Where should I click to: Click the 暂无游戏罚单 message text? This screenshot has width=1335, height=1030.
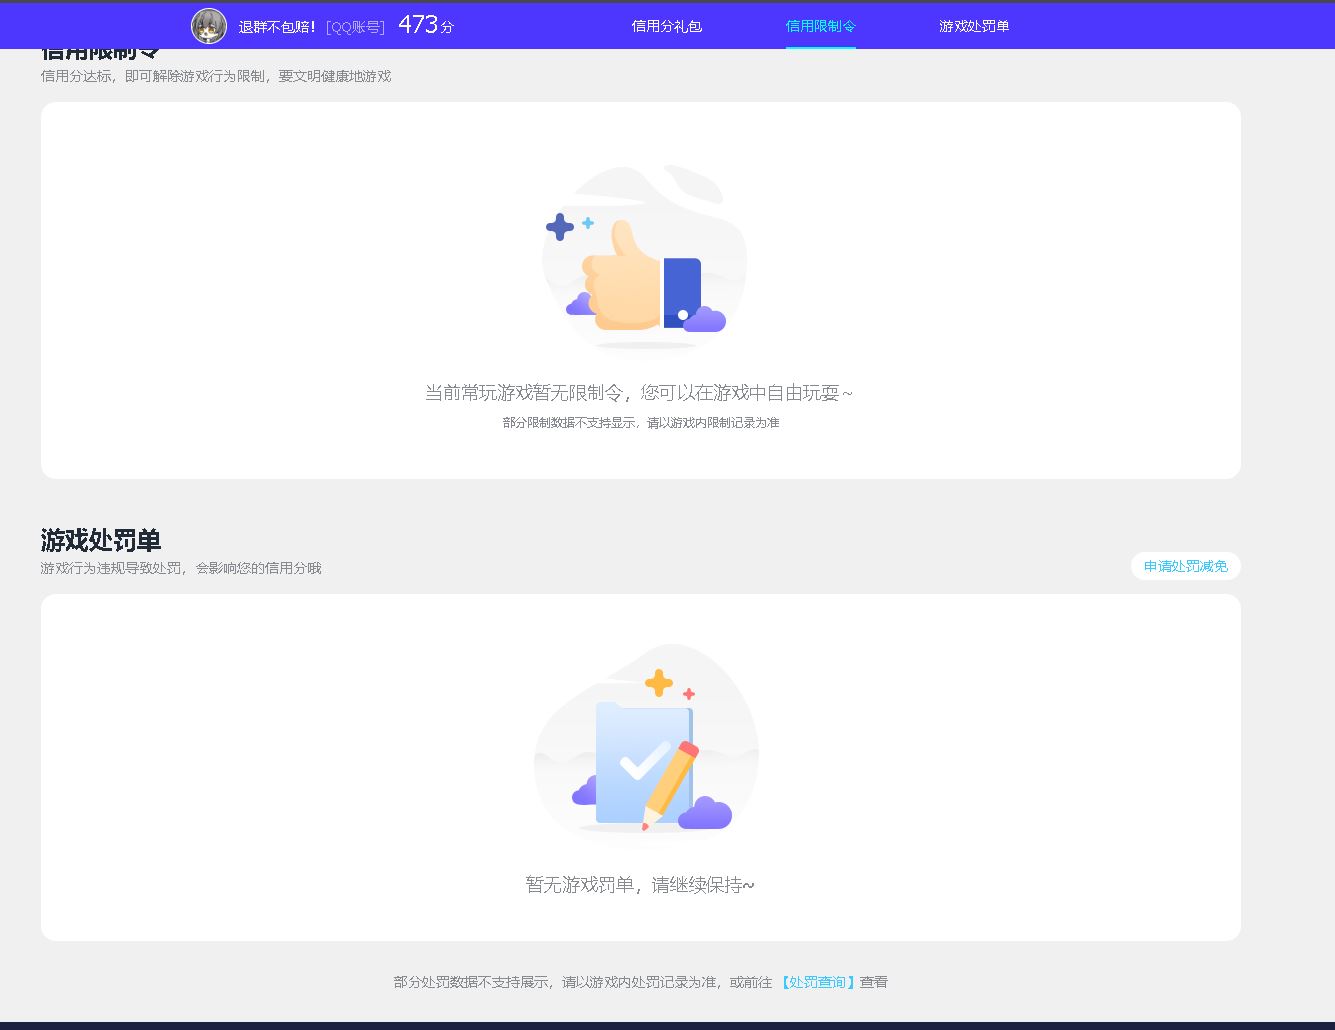coord(640,885)
